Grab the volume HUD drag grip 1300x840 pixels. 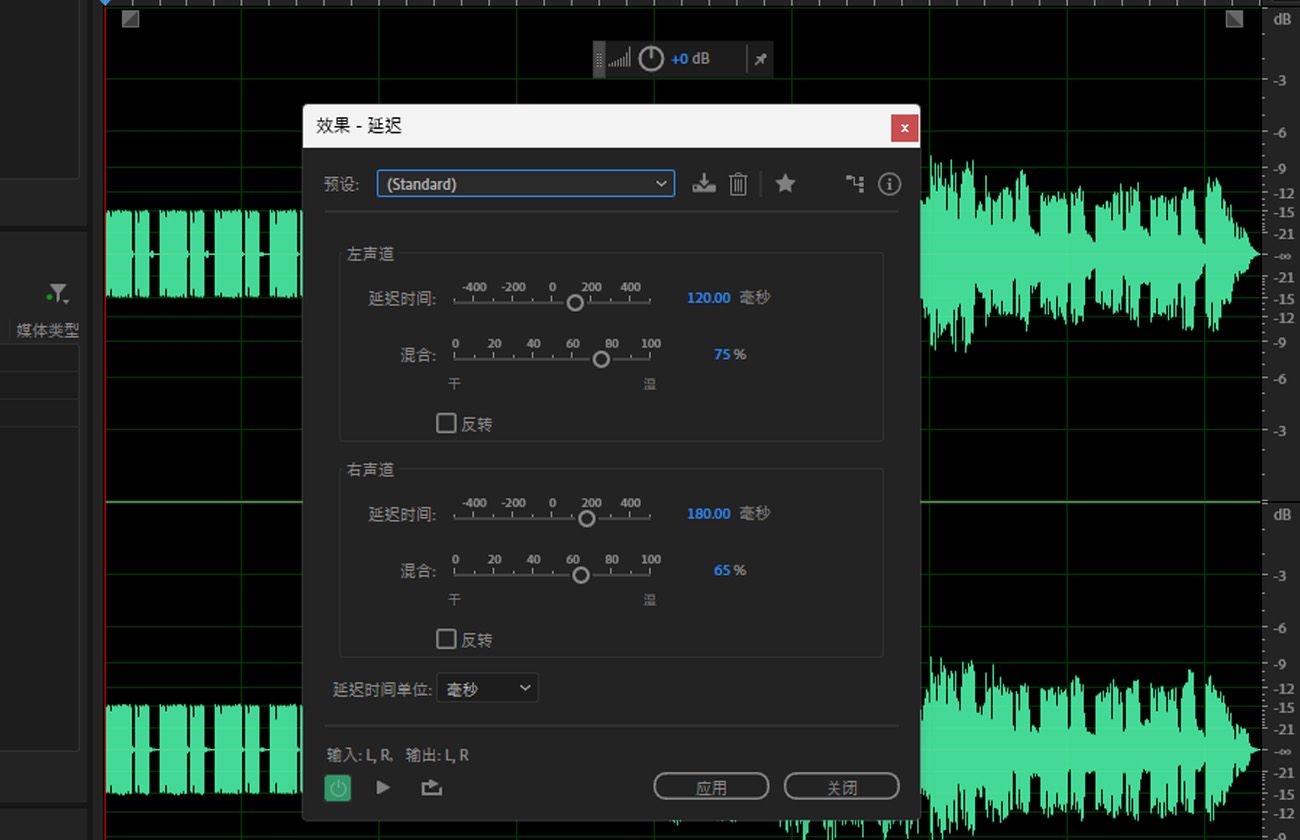pos(599,59)
